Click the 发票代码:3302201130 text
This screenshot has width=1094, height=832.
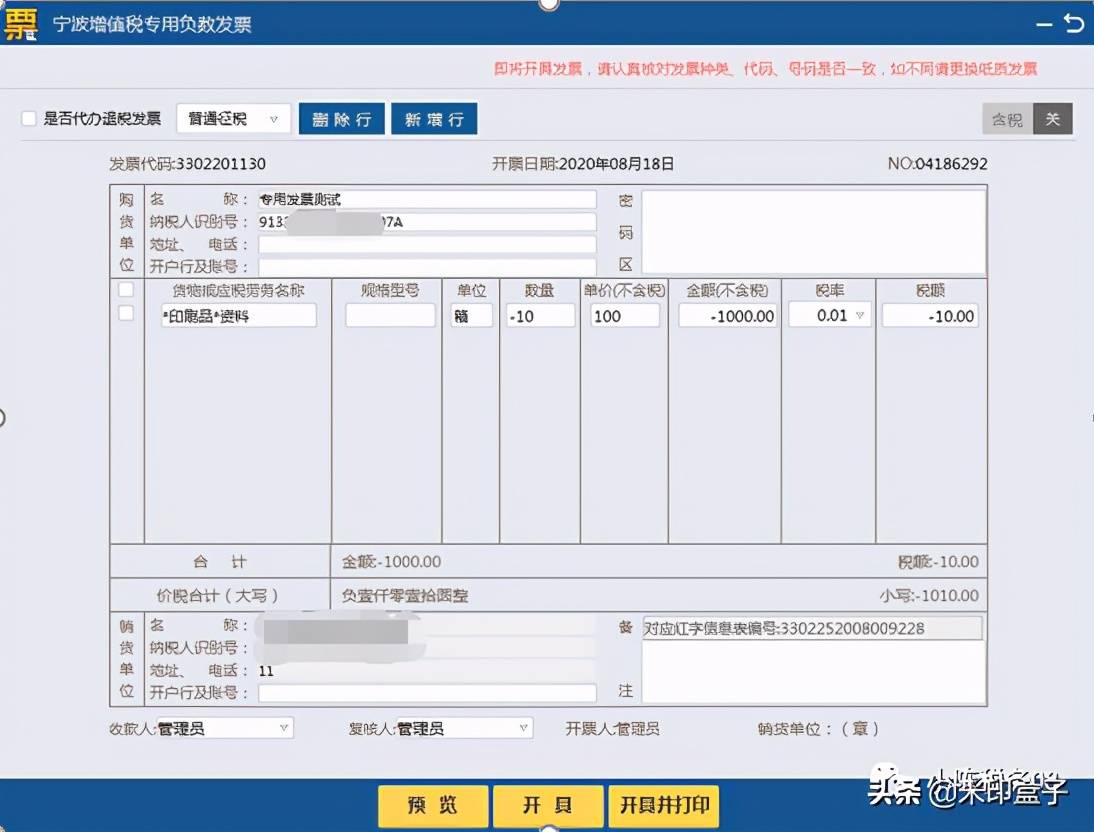tap(187, 164)
